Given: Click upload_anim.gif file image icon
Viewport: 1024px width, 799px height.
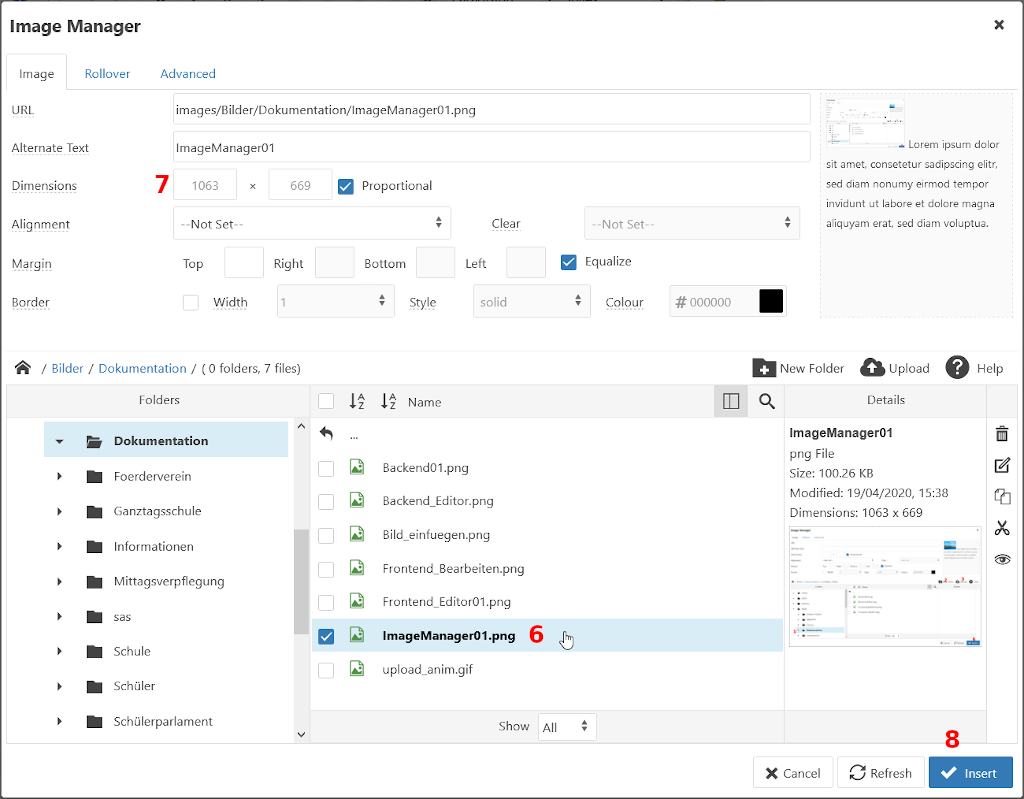Looking at the screenshot, I should point(357,668).
